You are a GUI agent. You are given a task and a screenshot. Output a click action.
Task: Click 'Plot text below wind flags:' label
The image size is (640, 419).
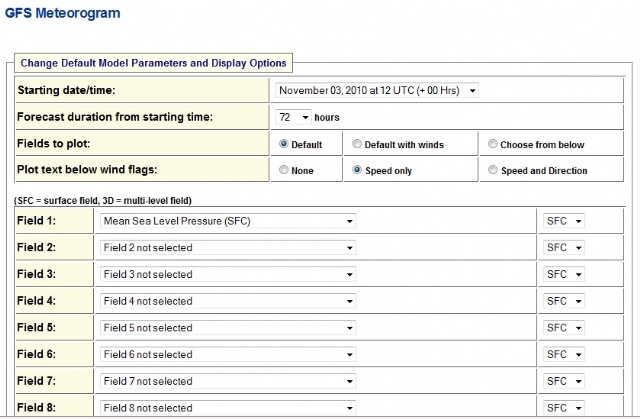[87, 170]
